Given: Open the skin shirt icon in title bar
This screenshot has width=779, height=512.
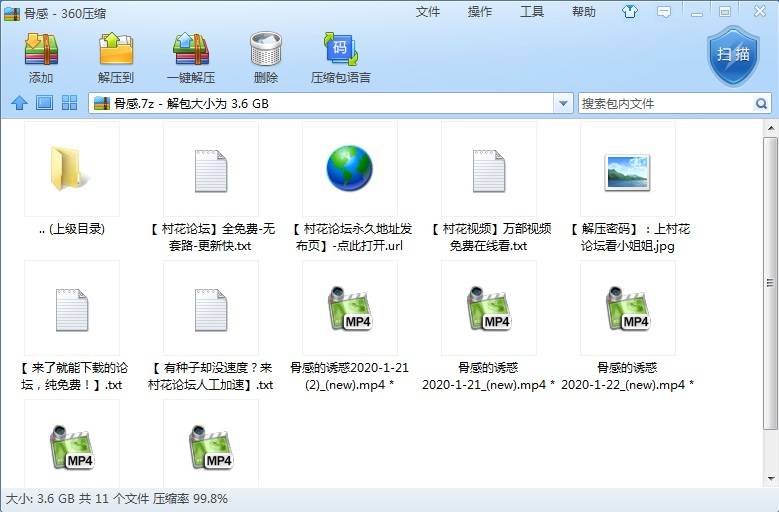Looking at the screenshot, I should click(629, 12).
